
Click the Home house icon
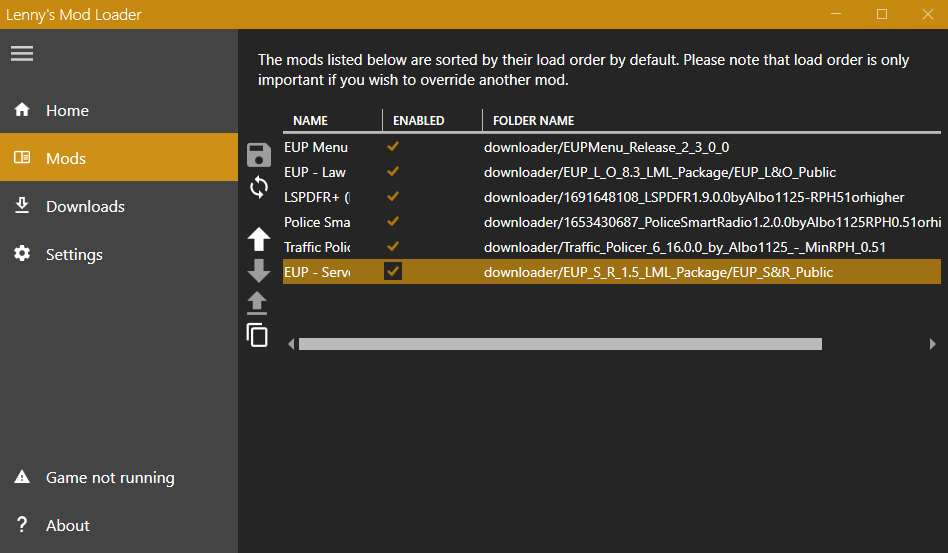(x=22, y=109)
